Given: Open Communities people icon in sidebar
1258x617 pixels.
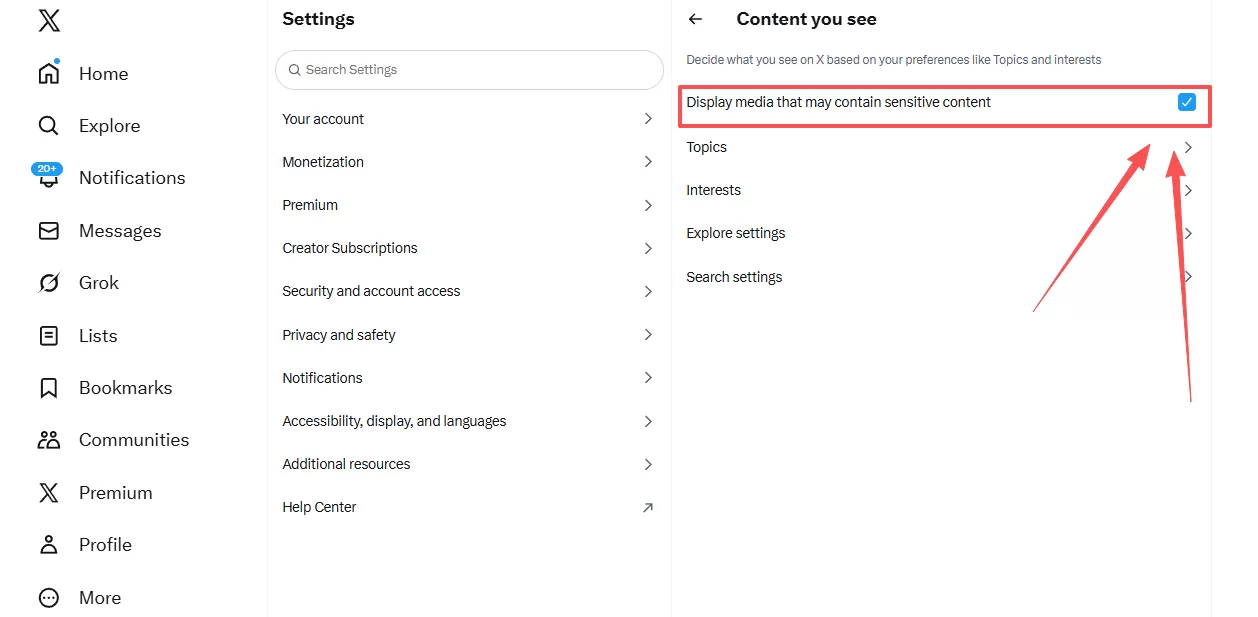Looking at the screenshot, I should pyautogui.click(x=49, y=440).
